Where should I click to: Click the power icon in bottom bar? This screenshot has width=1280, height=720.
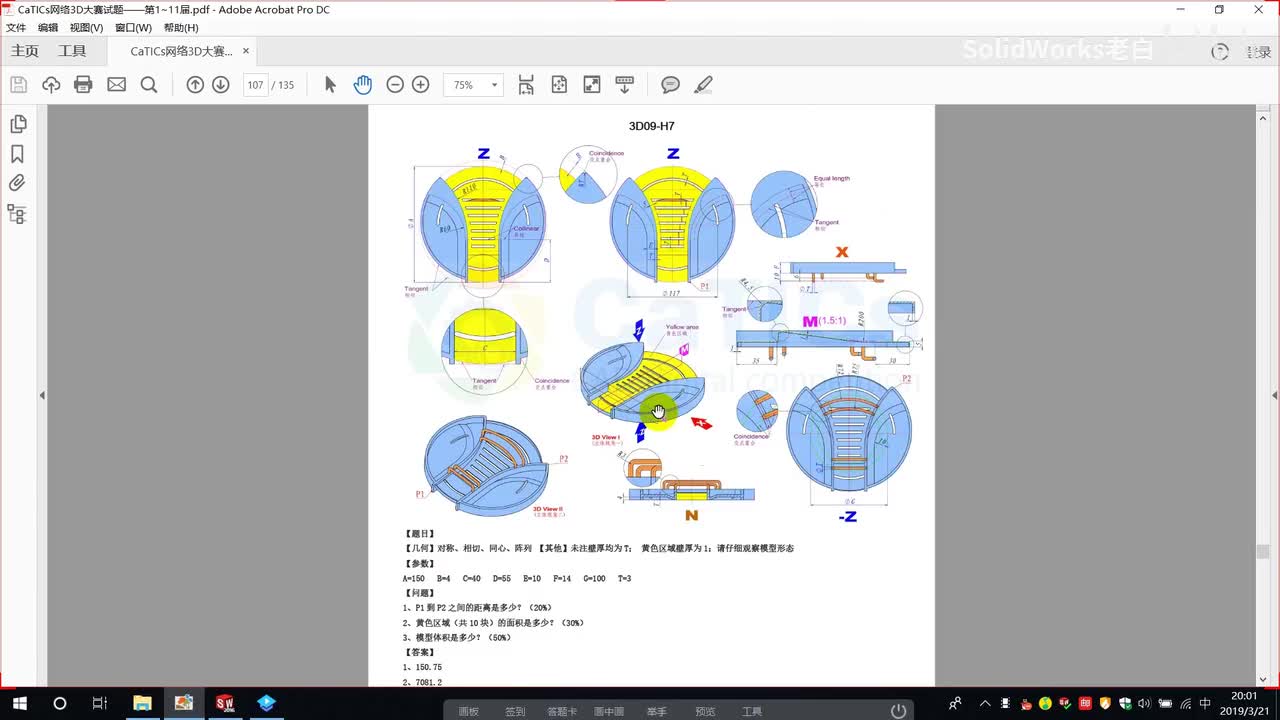point(899,710)
